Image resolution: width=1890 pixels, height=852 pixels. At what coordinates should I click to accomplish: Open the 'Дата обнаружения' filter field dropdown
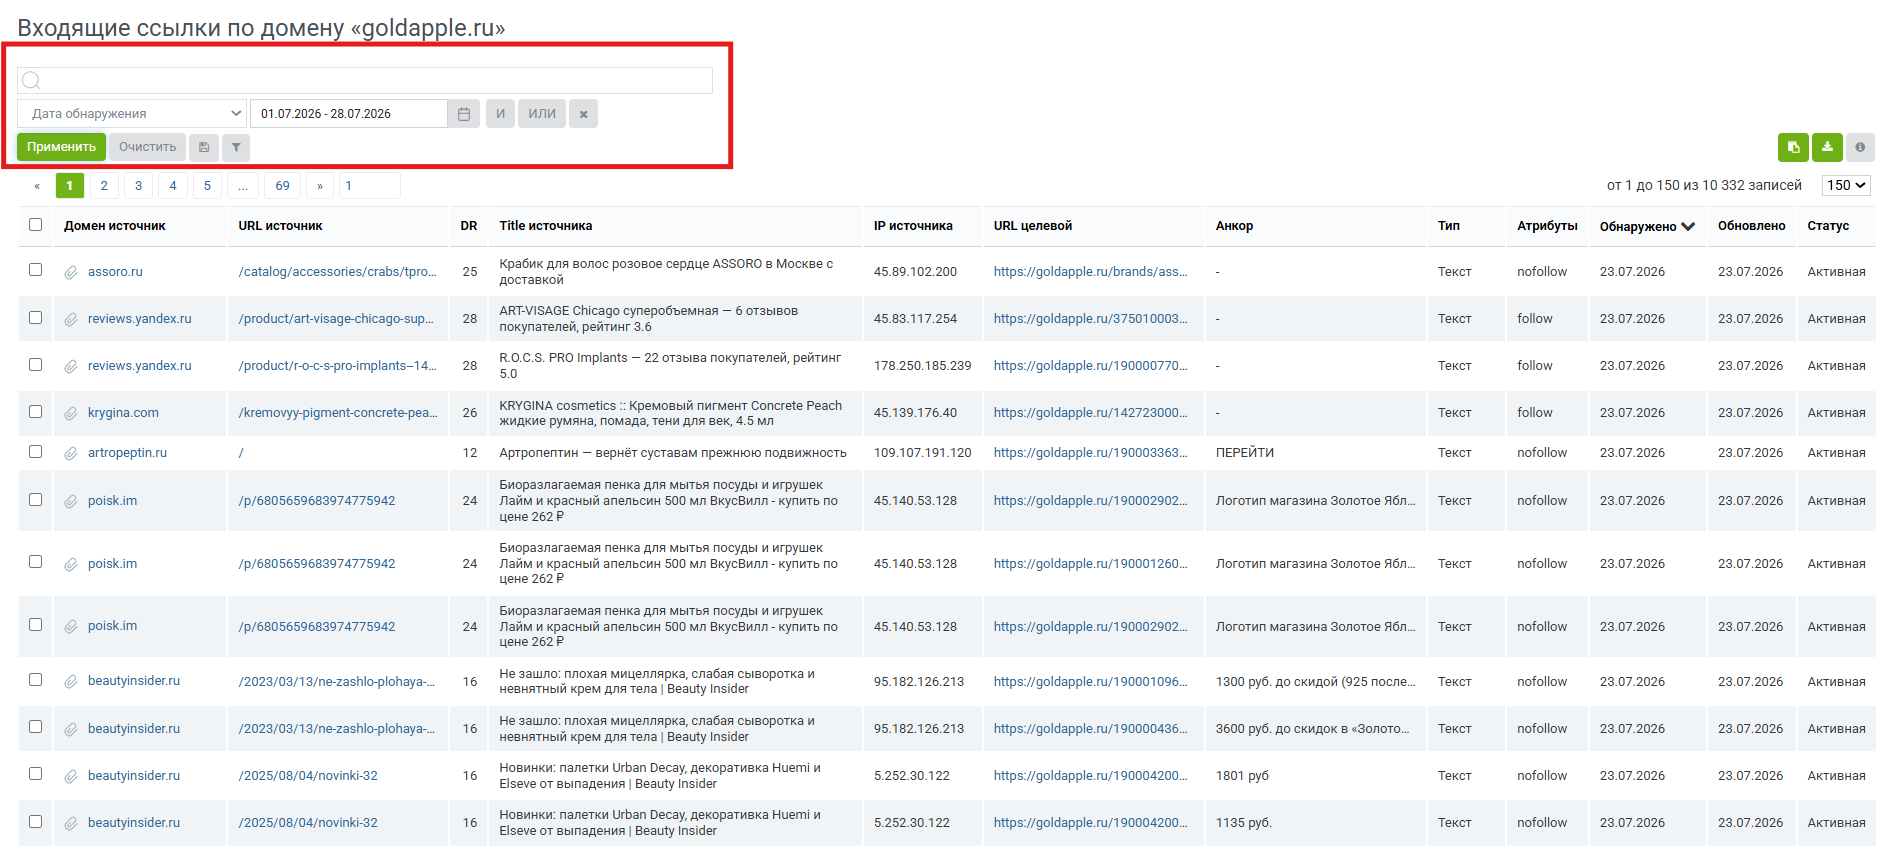pos(132,114)
